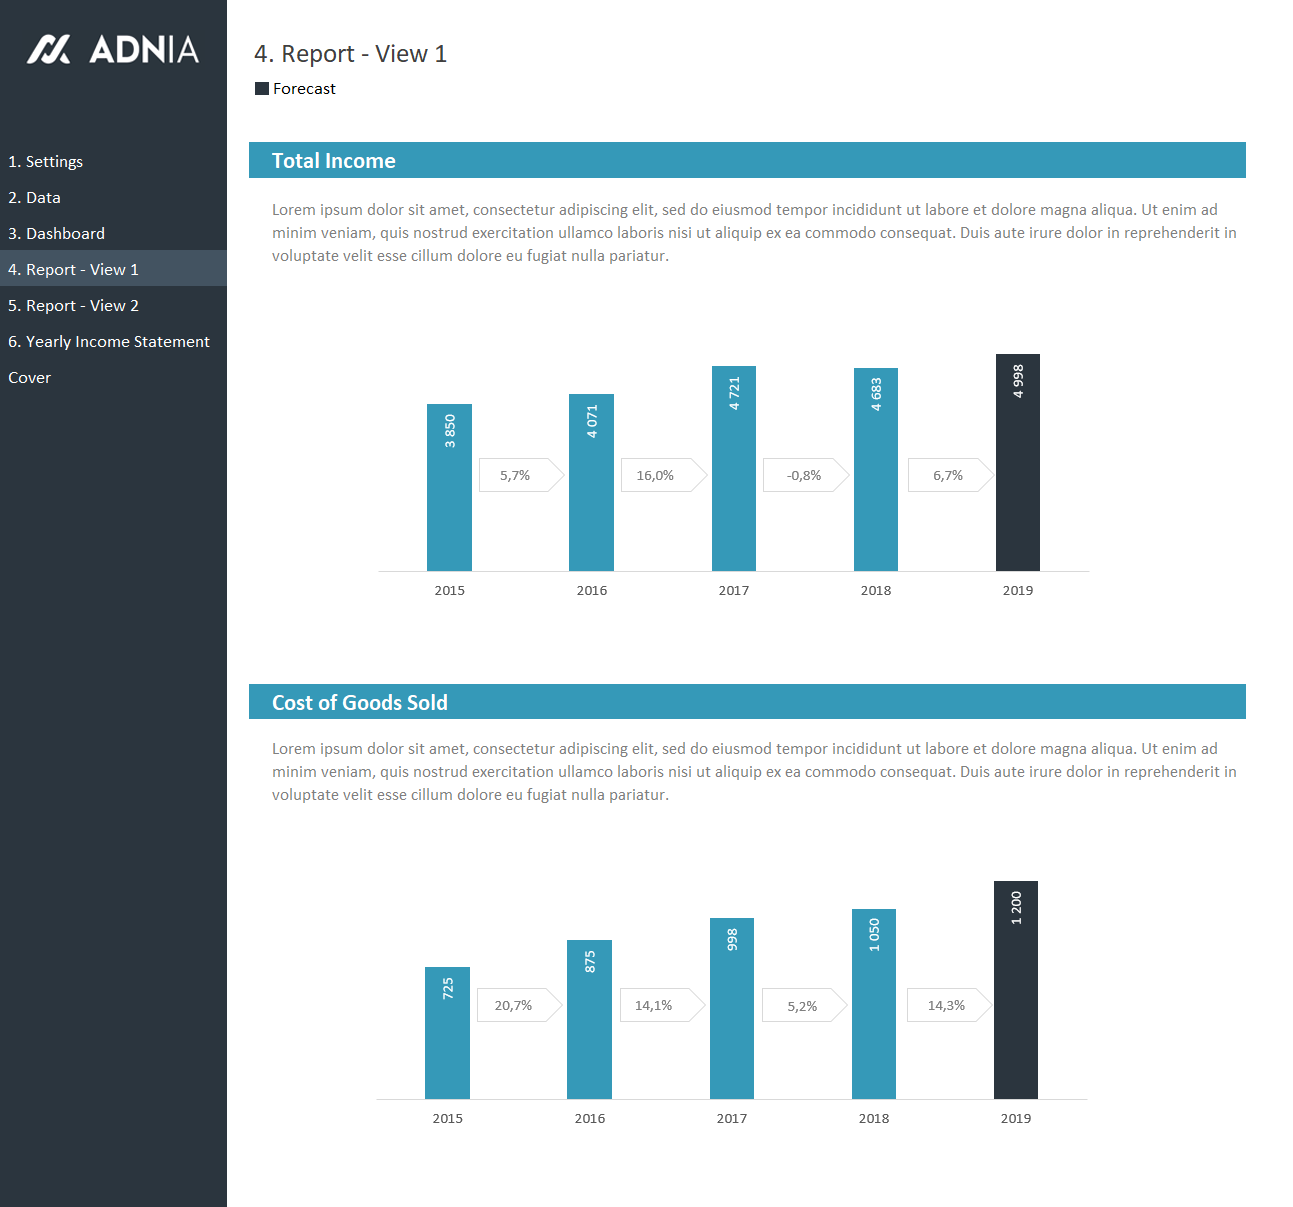Navigate to the Cover page

[x=30, y=378]
